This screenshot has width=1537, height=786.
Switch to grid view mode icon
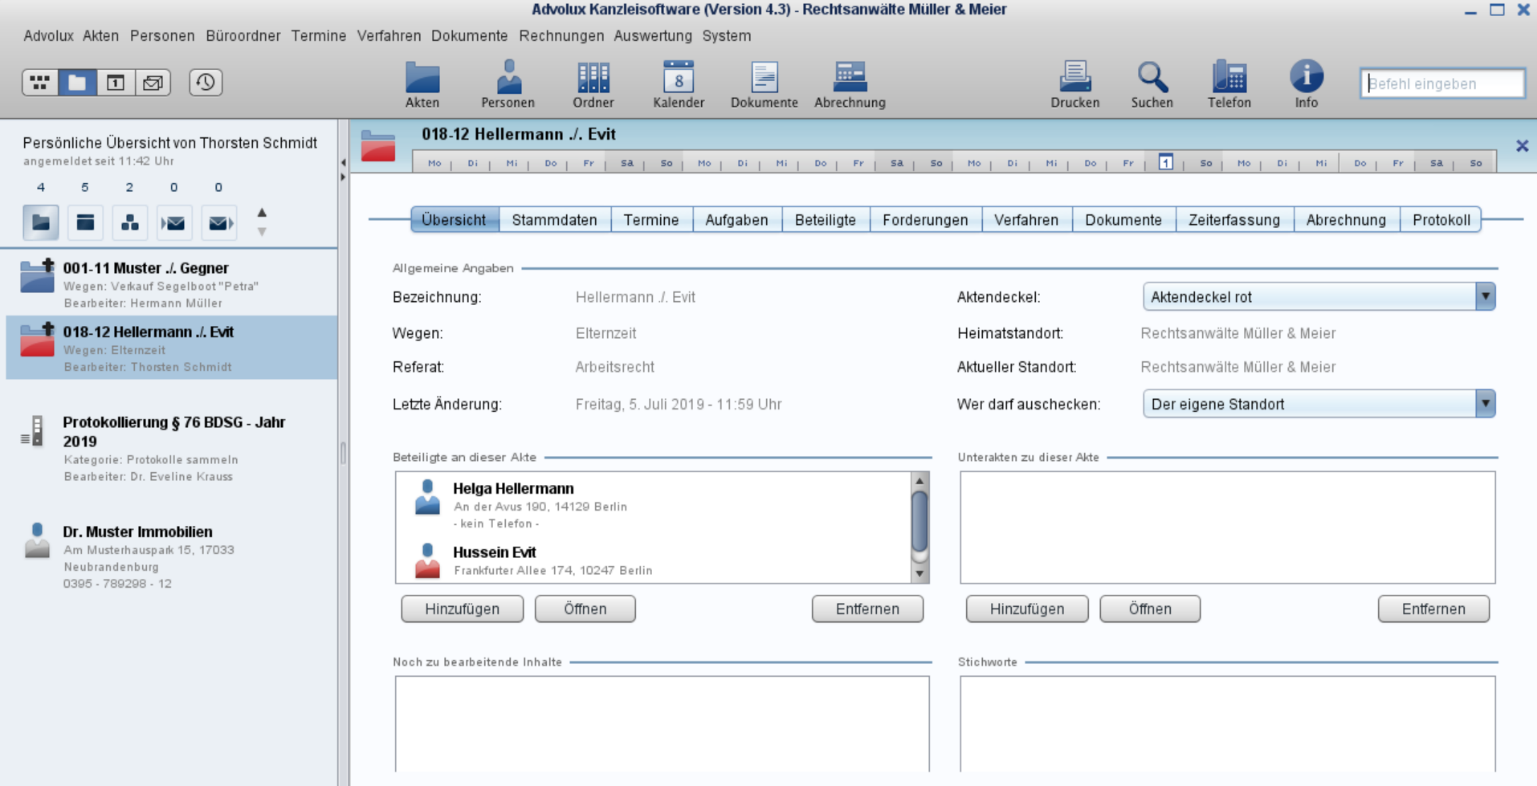[40, 82]
